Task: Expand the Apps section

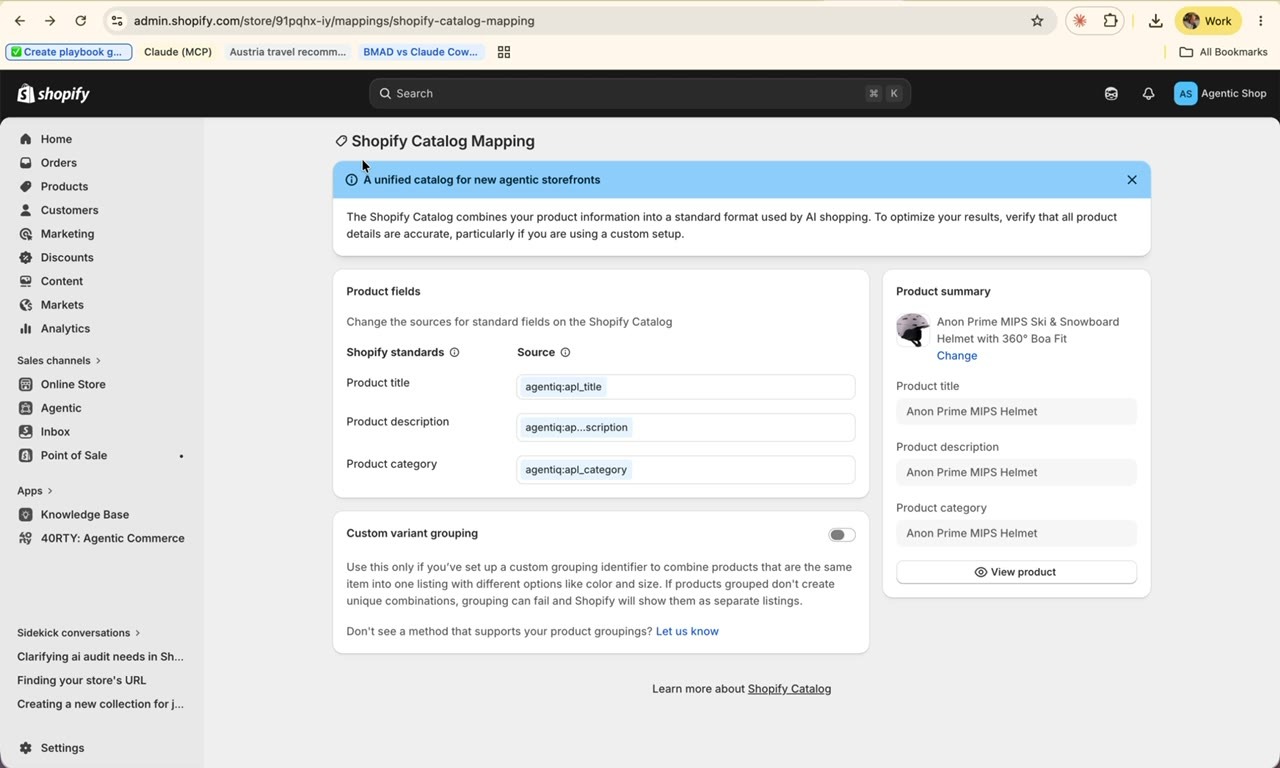Action: click(x=35, y=491)
